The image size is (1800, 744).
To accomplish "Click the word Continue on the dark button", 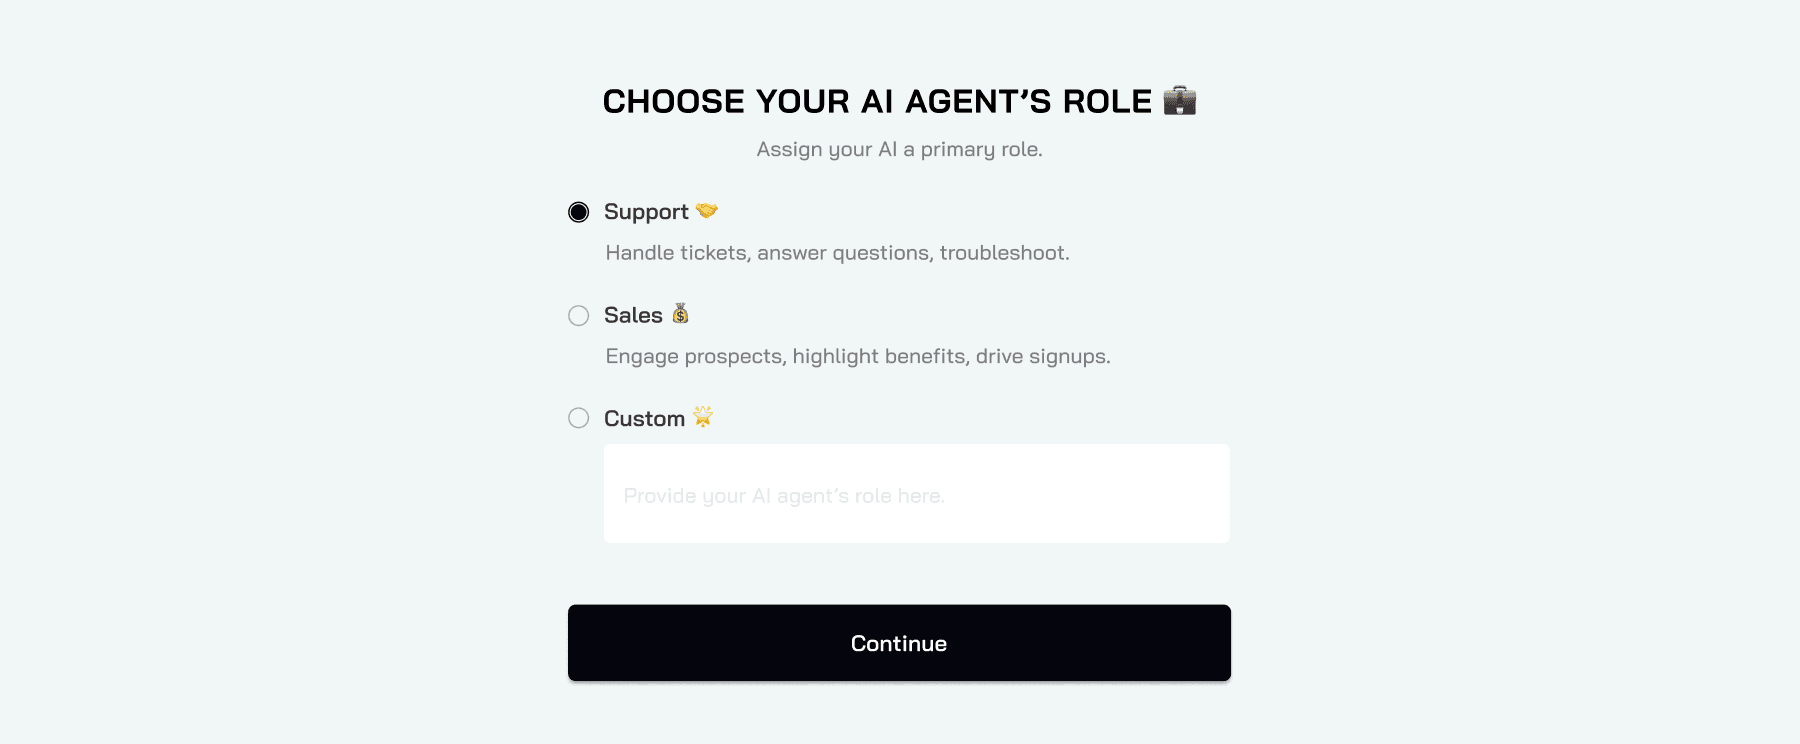I will 898,643.
